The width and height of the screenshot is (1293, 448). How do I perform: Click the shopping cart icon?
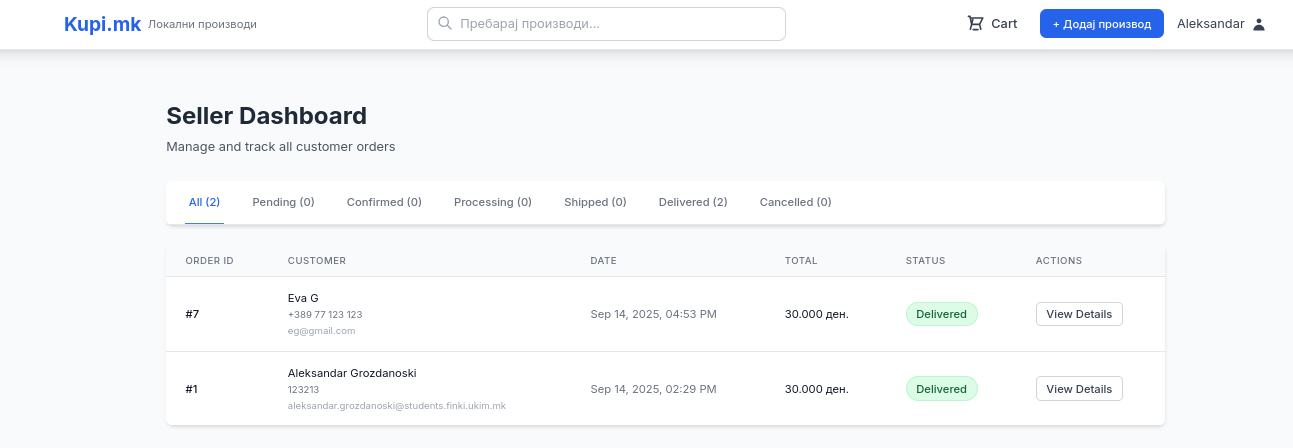(975, 24)
